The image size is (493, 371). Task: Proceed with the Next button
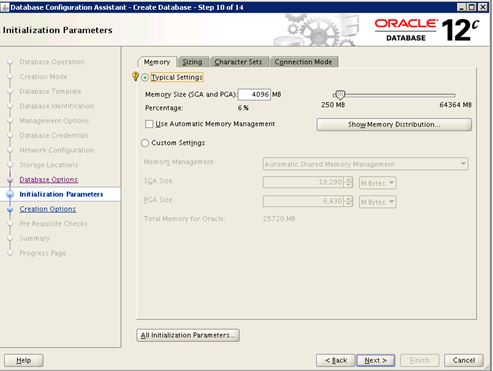click(x=376, y=360)
